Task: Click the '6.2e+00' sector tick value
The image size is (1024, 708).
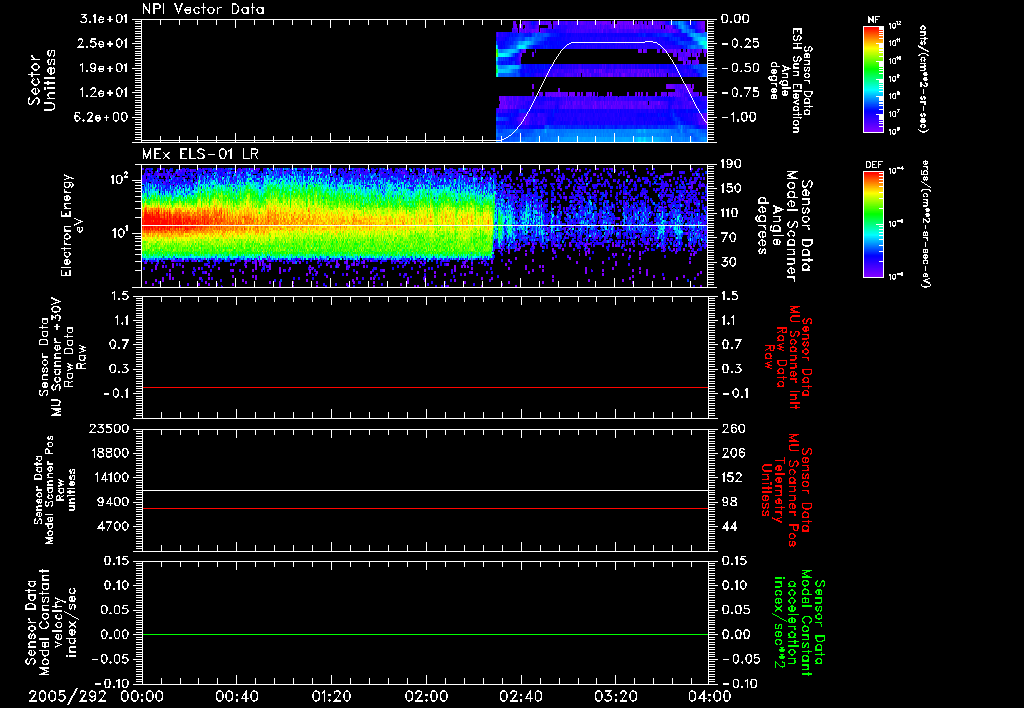Action: tap(103, 118)
